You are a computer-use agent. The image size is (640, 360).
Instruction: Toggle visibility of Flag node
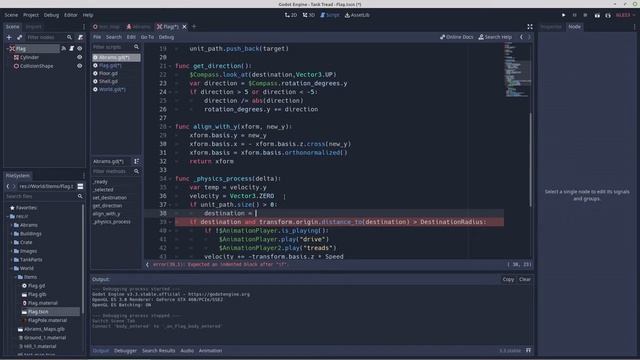tap(80, 49)
